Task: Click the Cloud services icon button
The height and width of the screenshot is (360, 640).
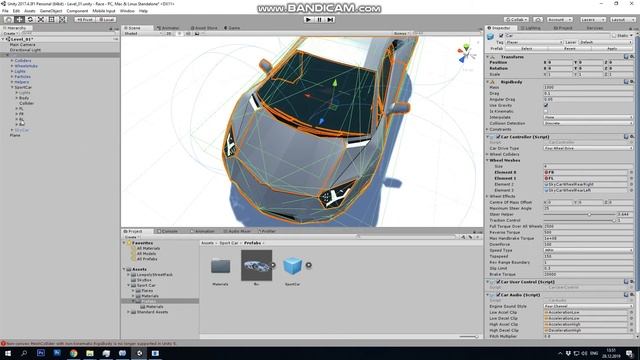Action: (x=538, y=19)
